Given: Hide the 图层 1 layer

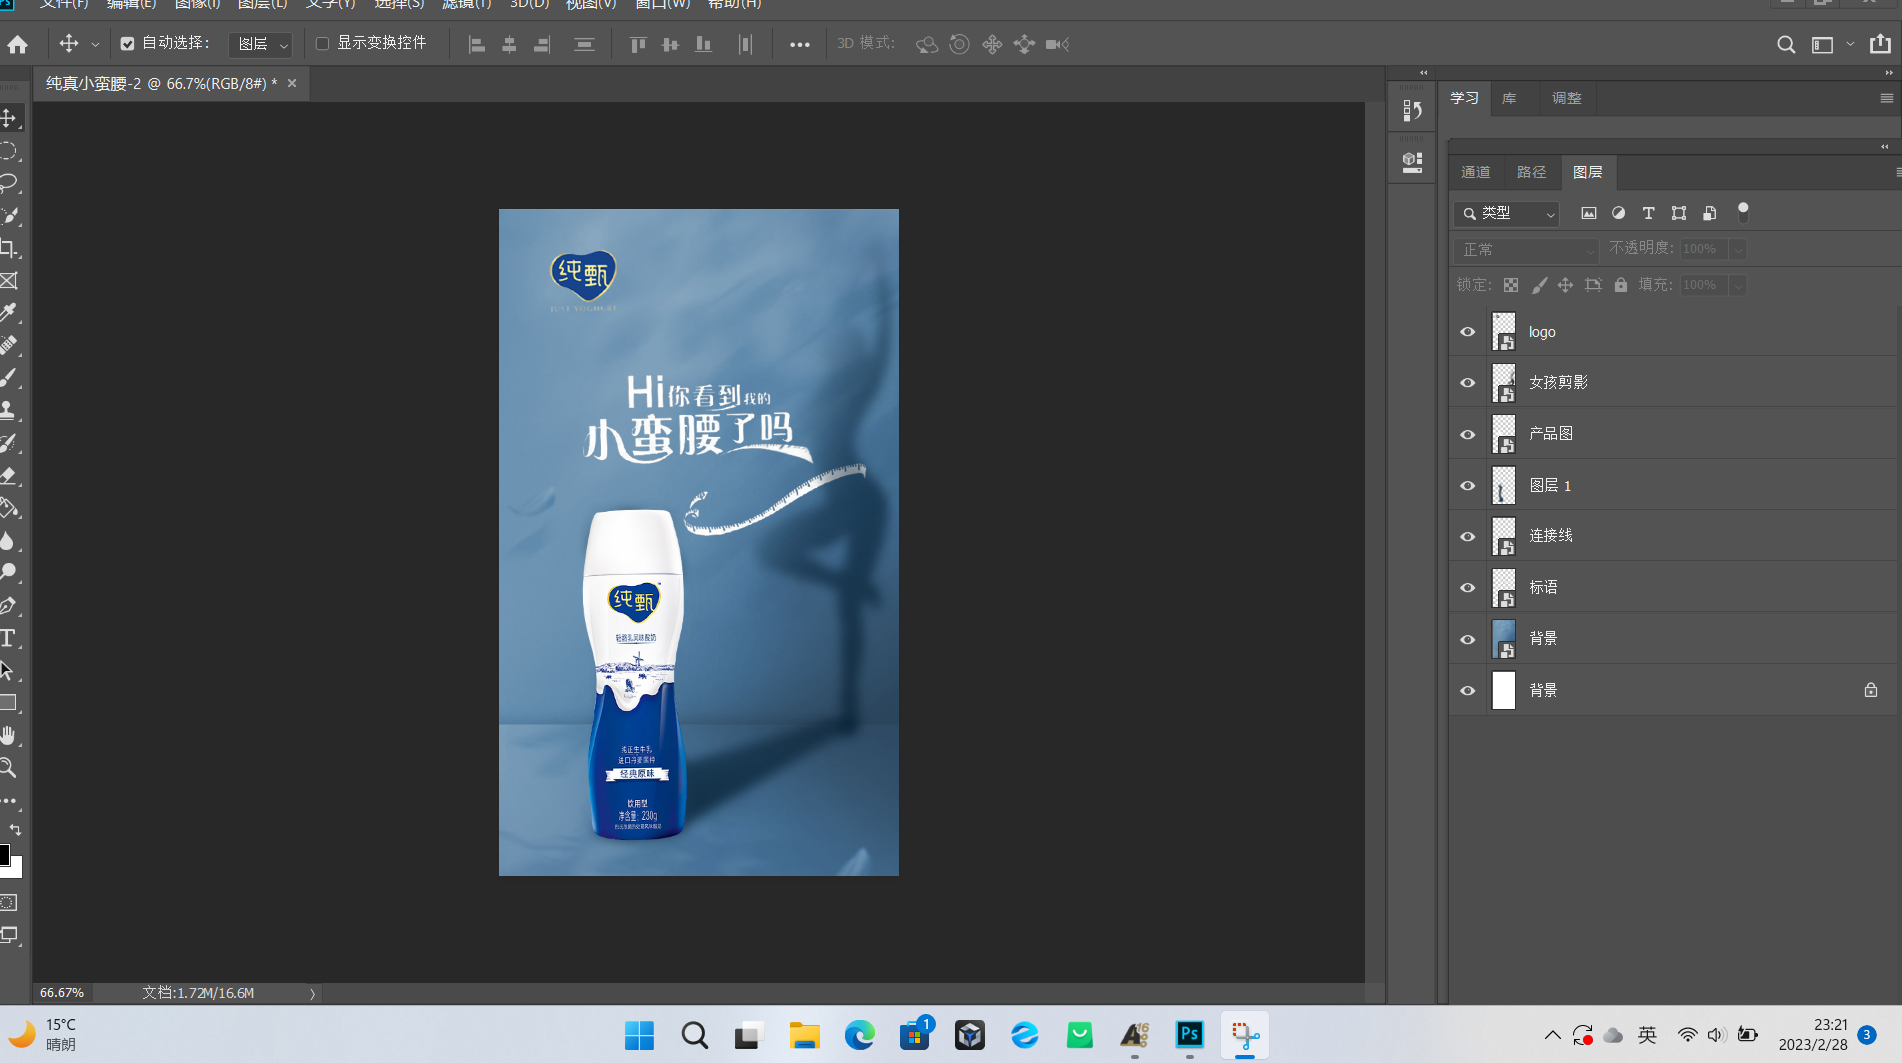Looking at the screenshot, I should tap(1468, 486).
